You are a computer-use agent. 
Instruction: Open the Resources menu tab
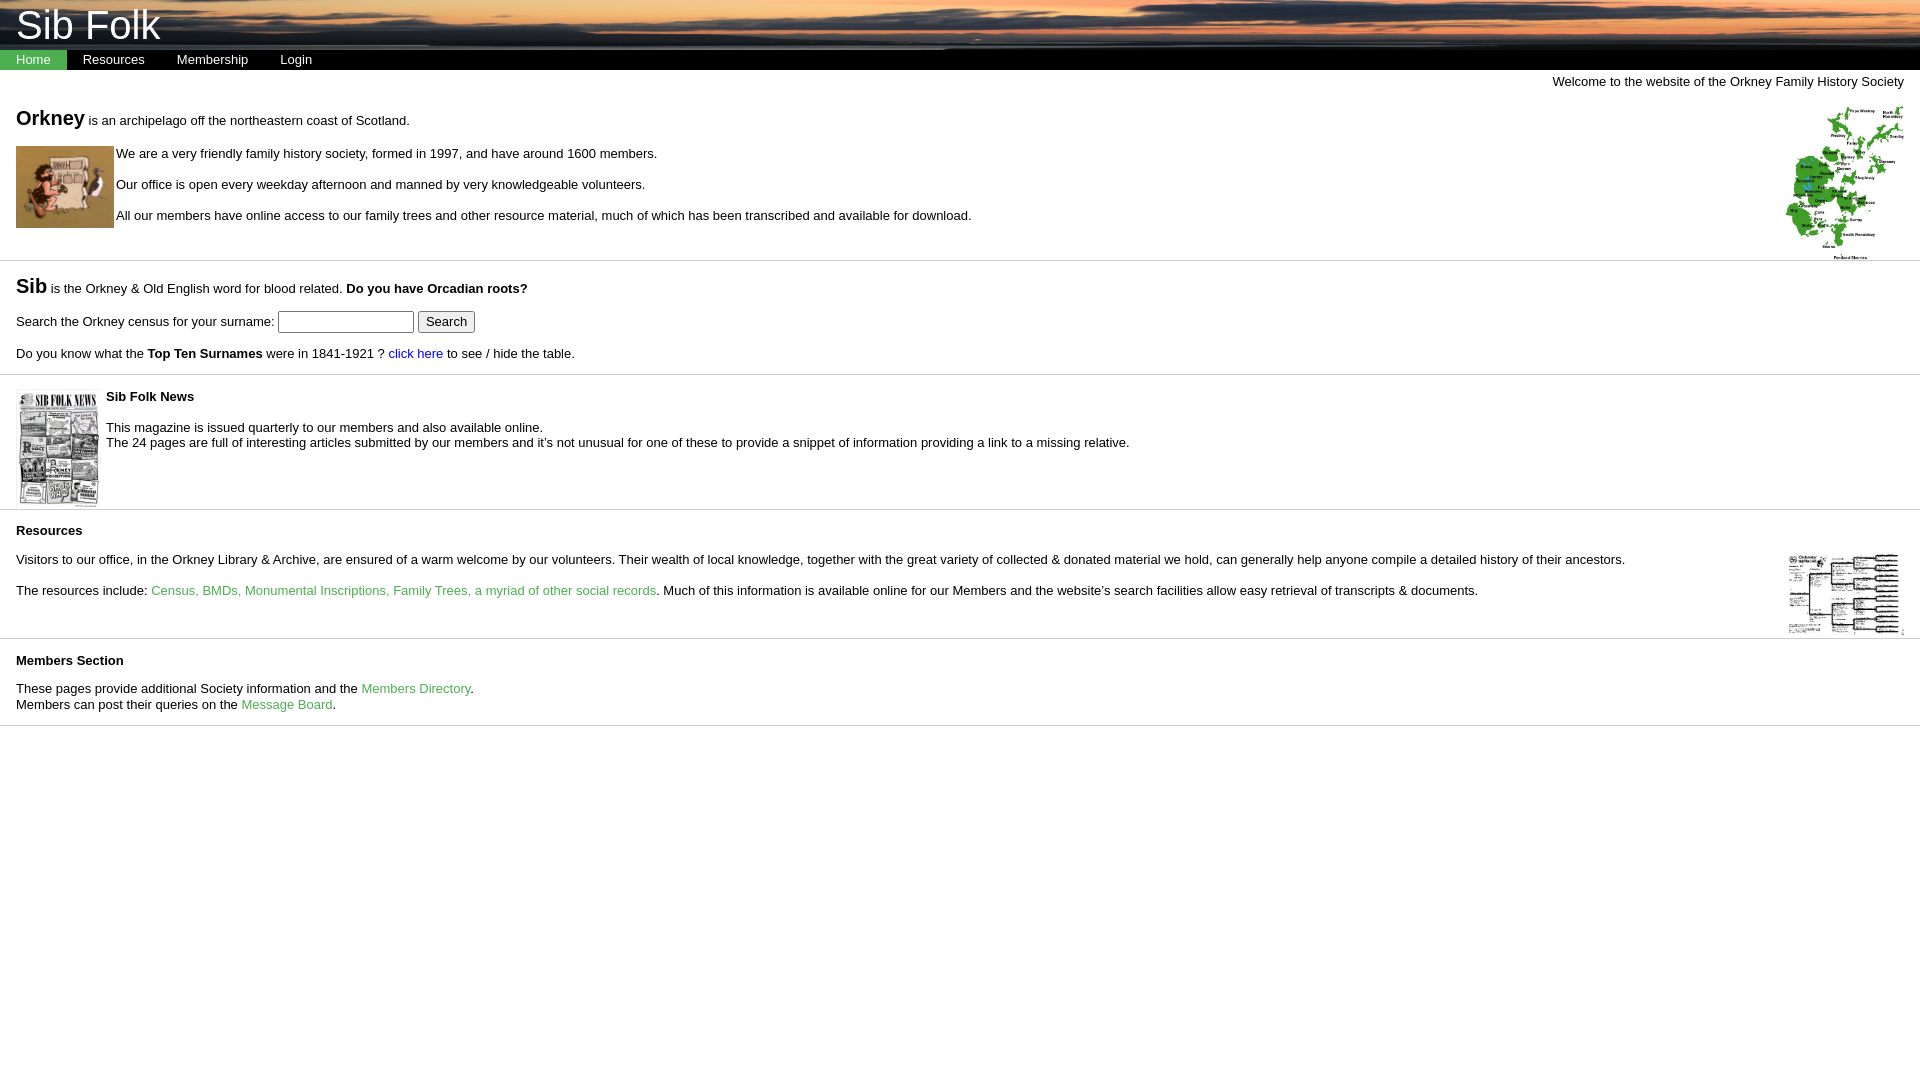pos(114,60)
